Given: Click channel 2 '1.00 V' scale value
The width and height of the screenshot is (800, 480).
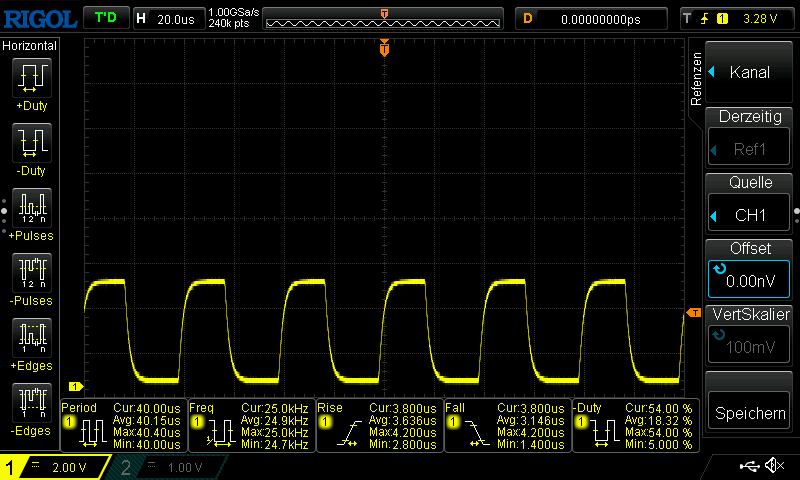Looking at the screenshot, I should (185, 467).
